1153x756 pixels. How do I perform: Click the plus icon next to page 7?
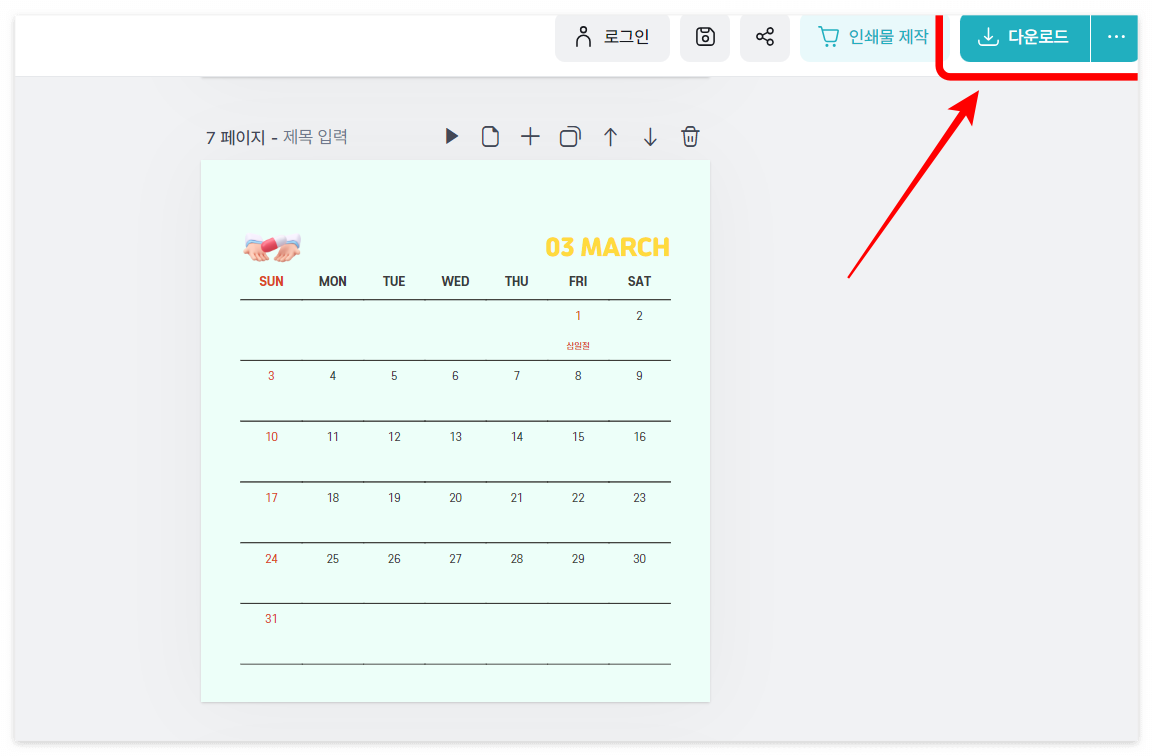point(530,136)
